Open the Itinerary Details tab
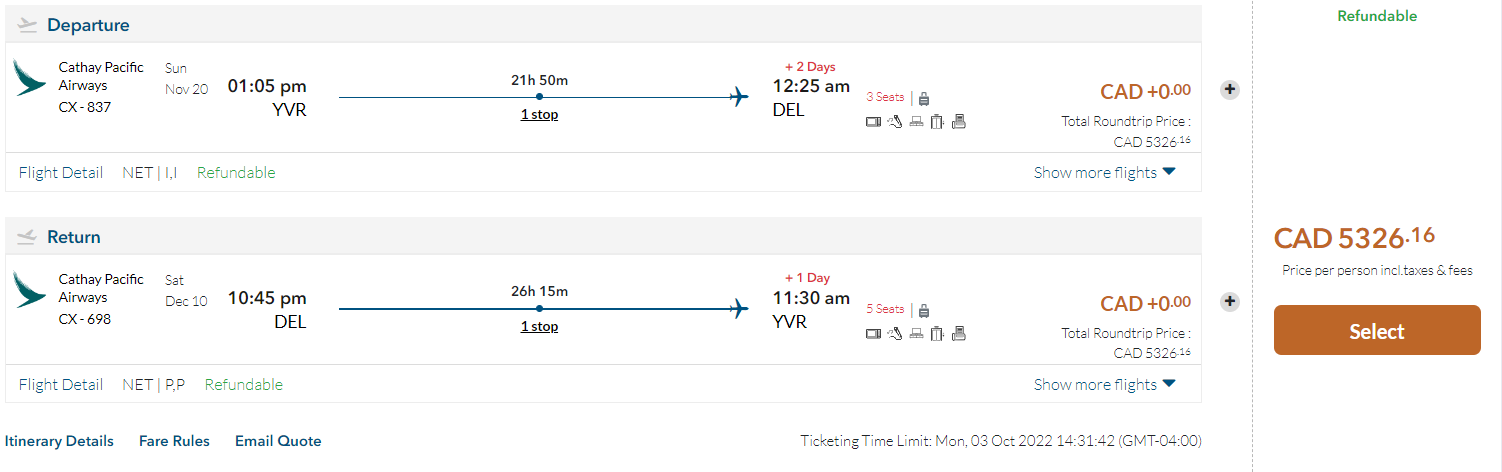The height and width of the screenshot is (472, 1502). 59,441
